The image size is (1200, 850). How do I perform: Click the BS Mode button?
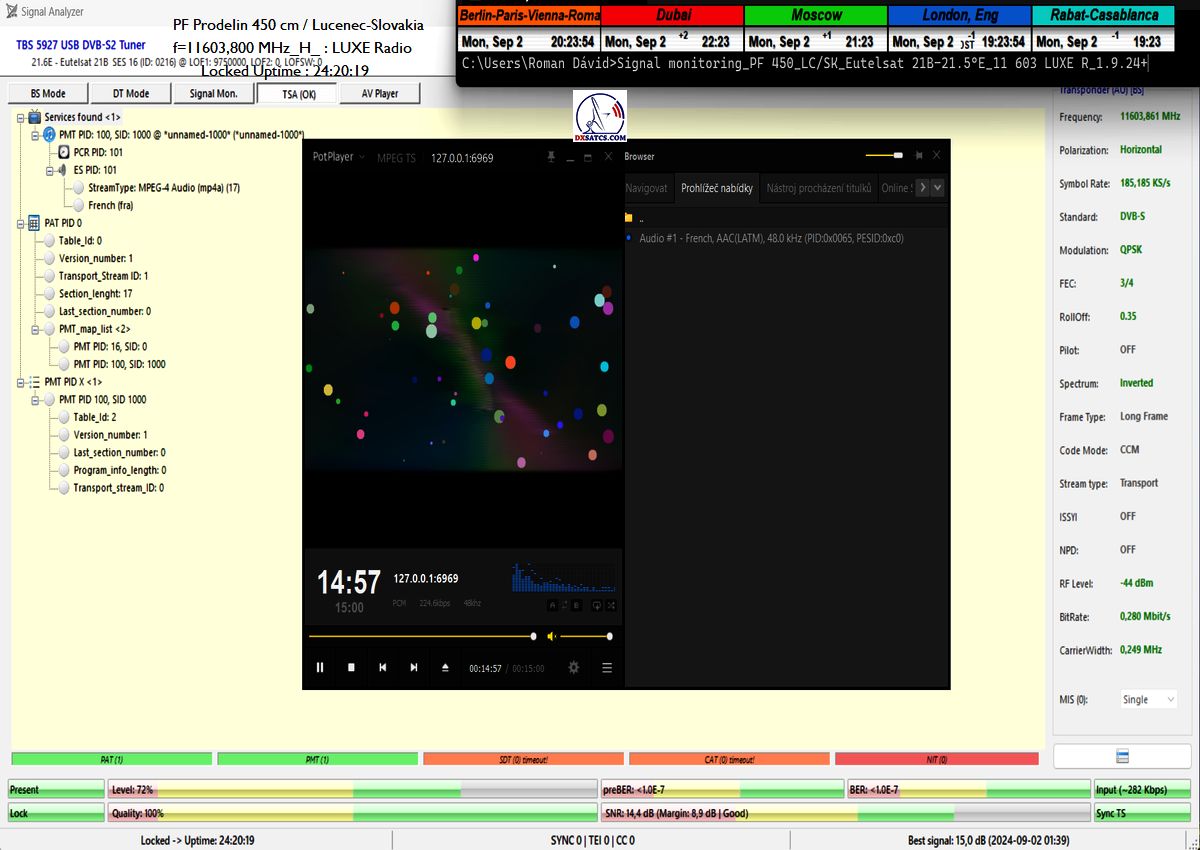point(48,94)
